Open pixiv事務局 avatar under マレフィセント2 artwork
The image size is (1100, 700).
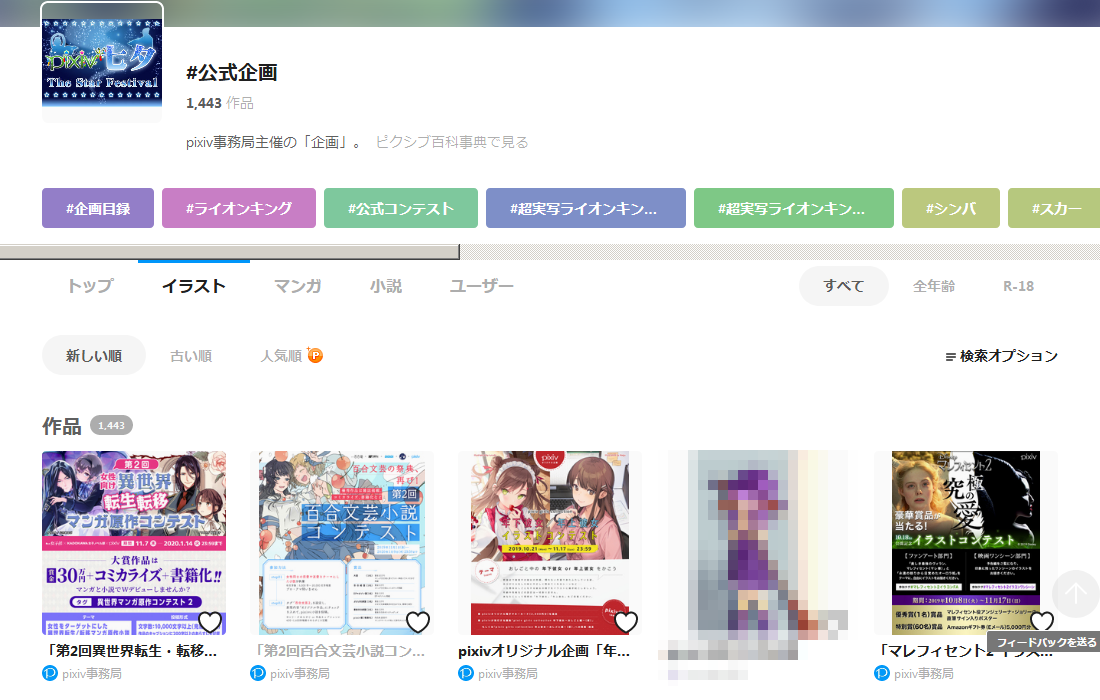pyautogui.click(x=882, y=673)
